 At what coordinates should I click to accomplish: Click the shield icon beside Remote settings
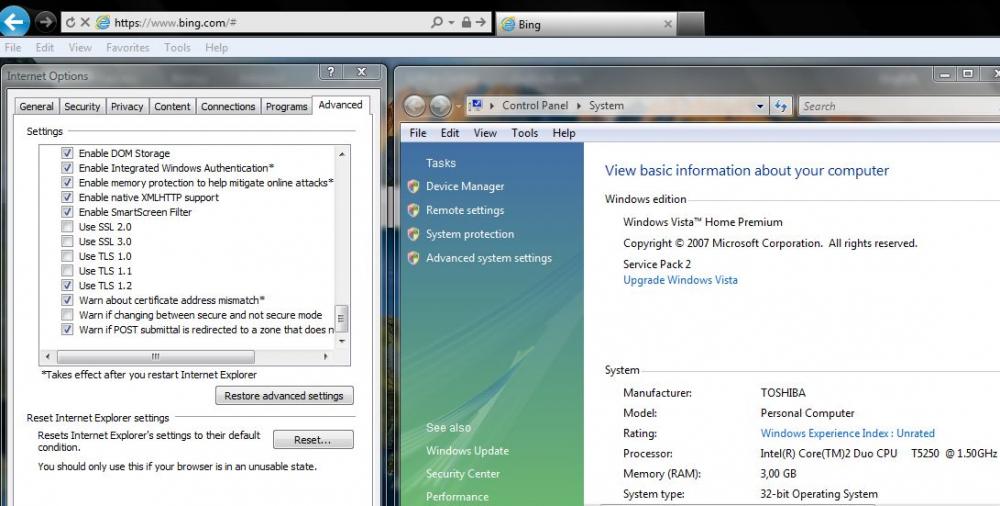(413, 210)
